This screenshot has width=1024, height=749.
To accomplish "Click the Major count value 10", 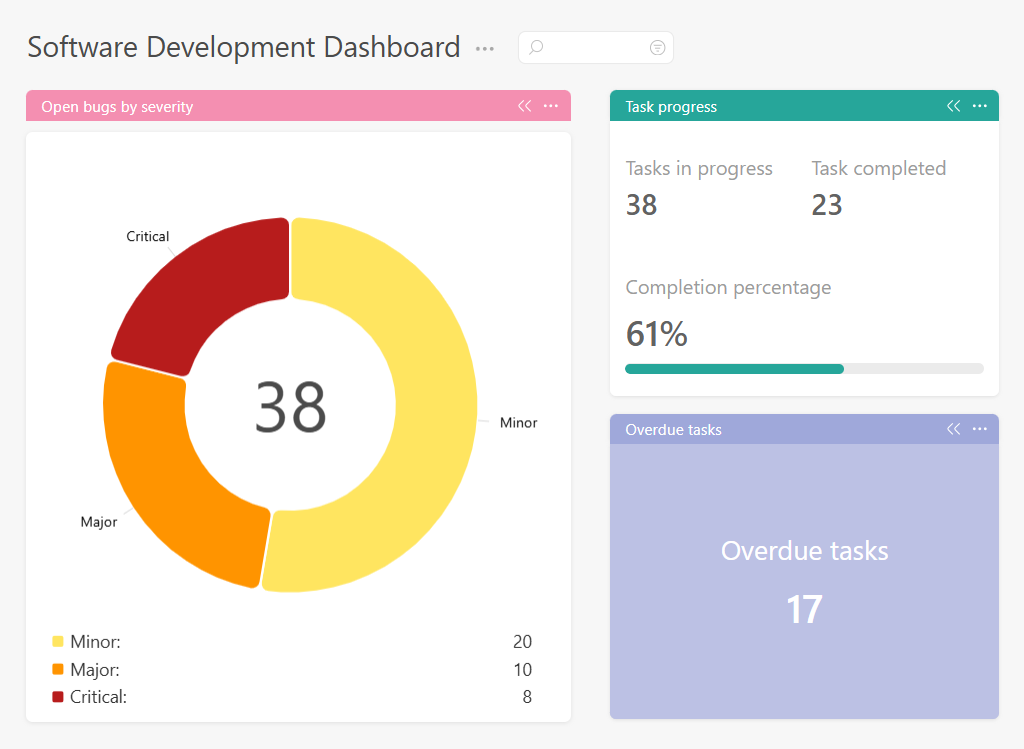I will pyautogui.click(x=522, y=670).
